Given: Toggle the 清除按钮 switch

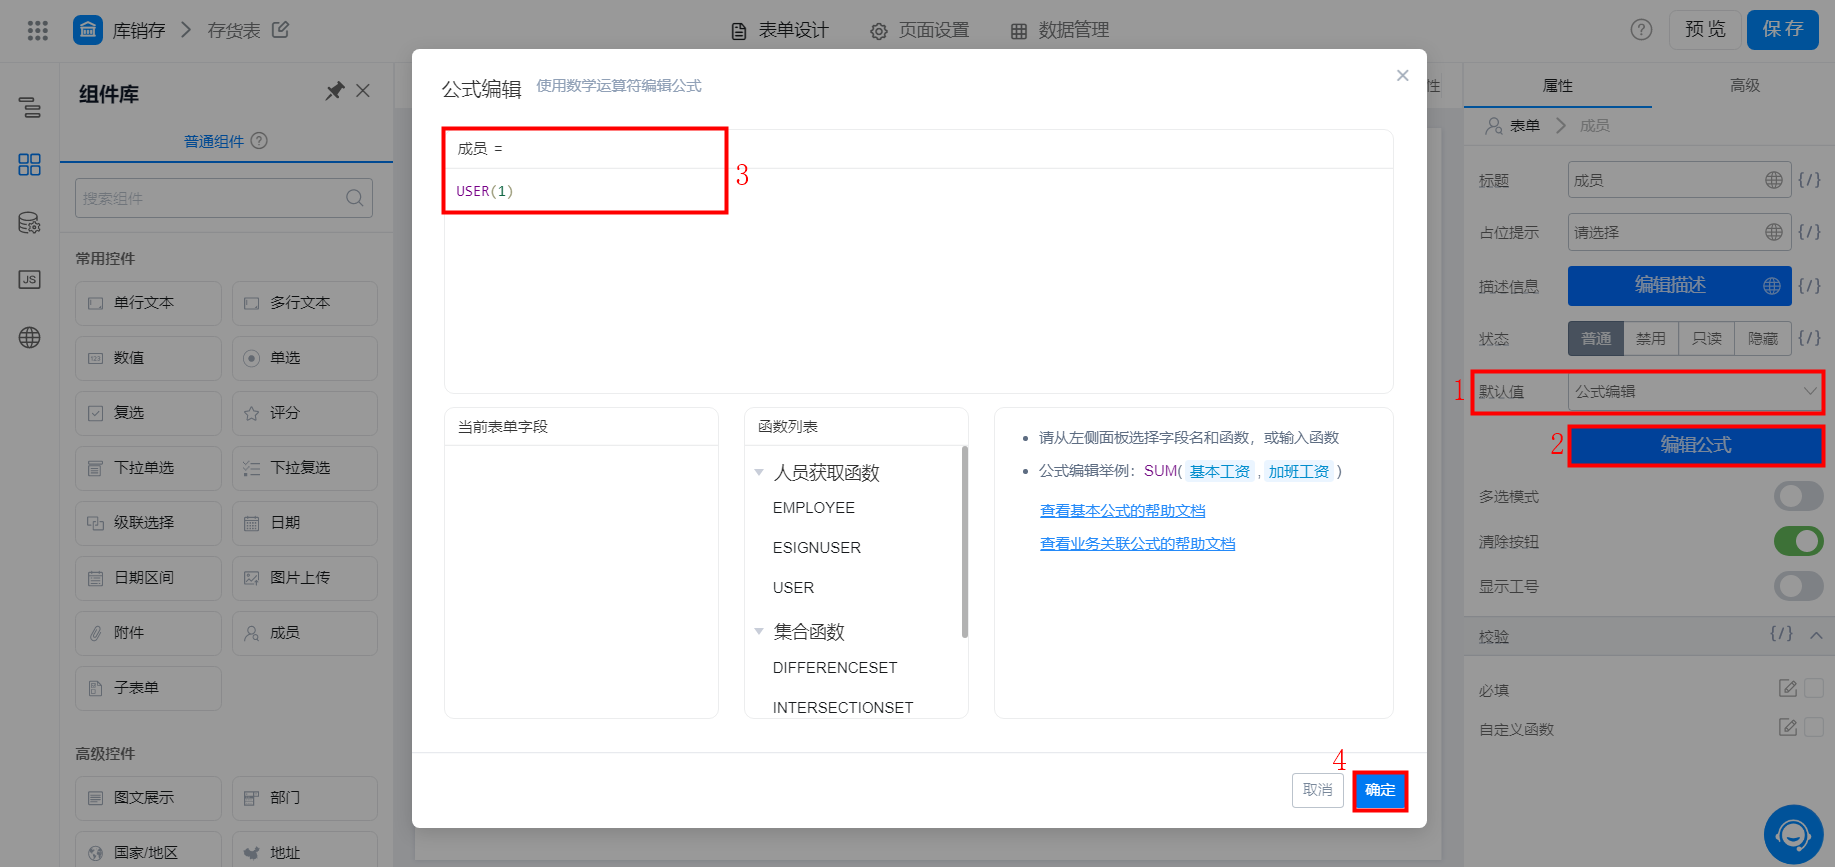Looking at the screenshot, I should pyautogui.click(x=1798, y=541).
